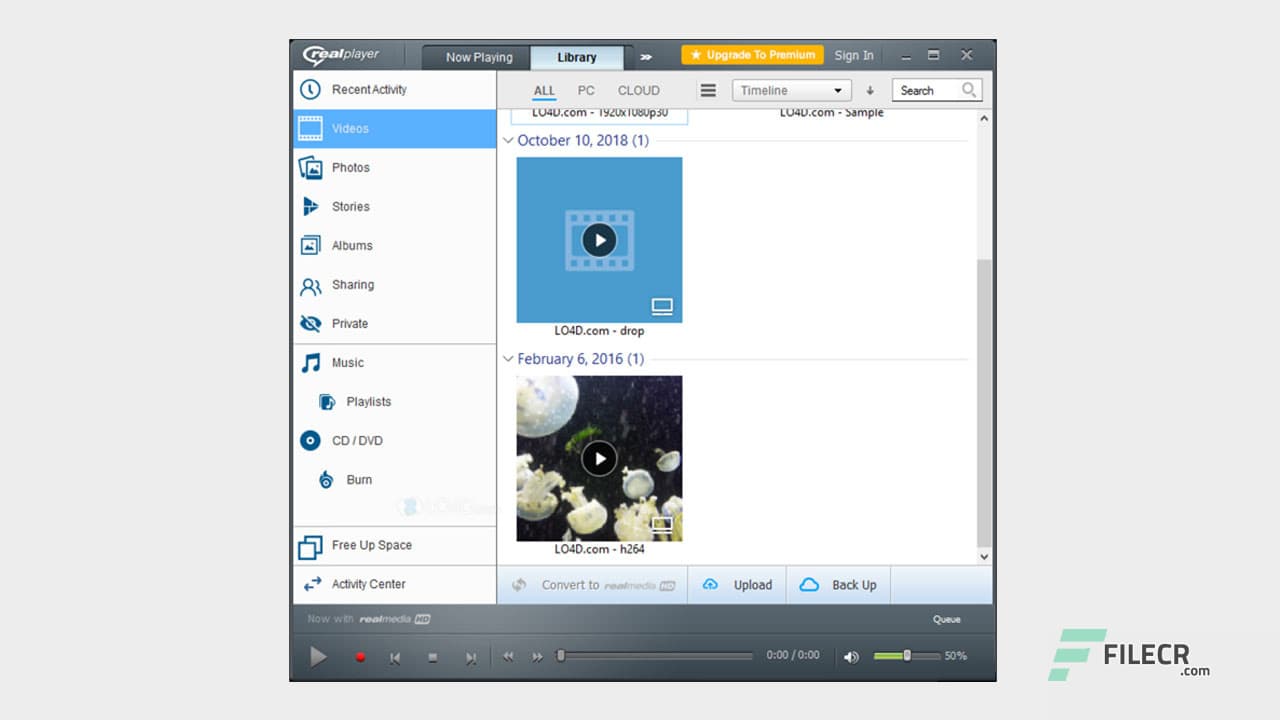Select the Burn option in the sidebar

[358, 479]
